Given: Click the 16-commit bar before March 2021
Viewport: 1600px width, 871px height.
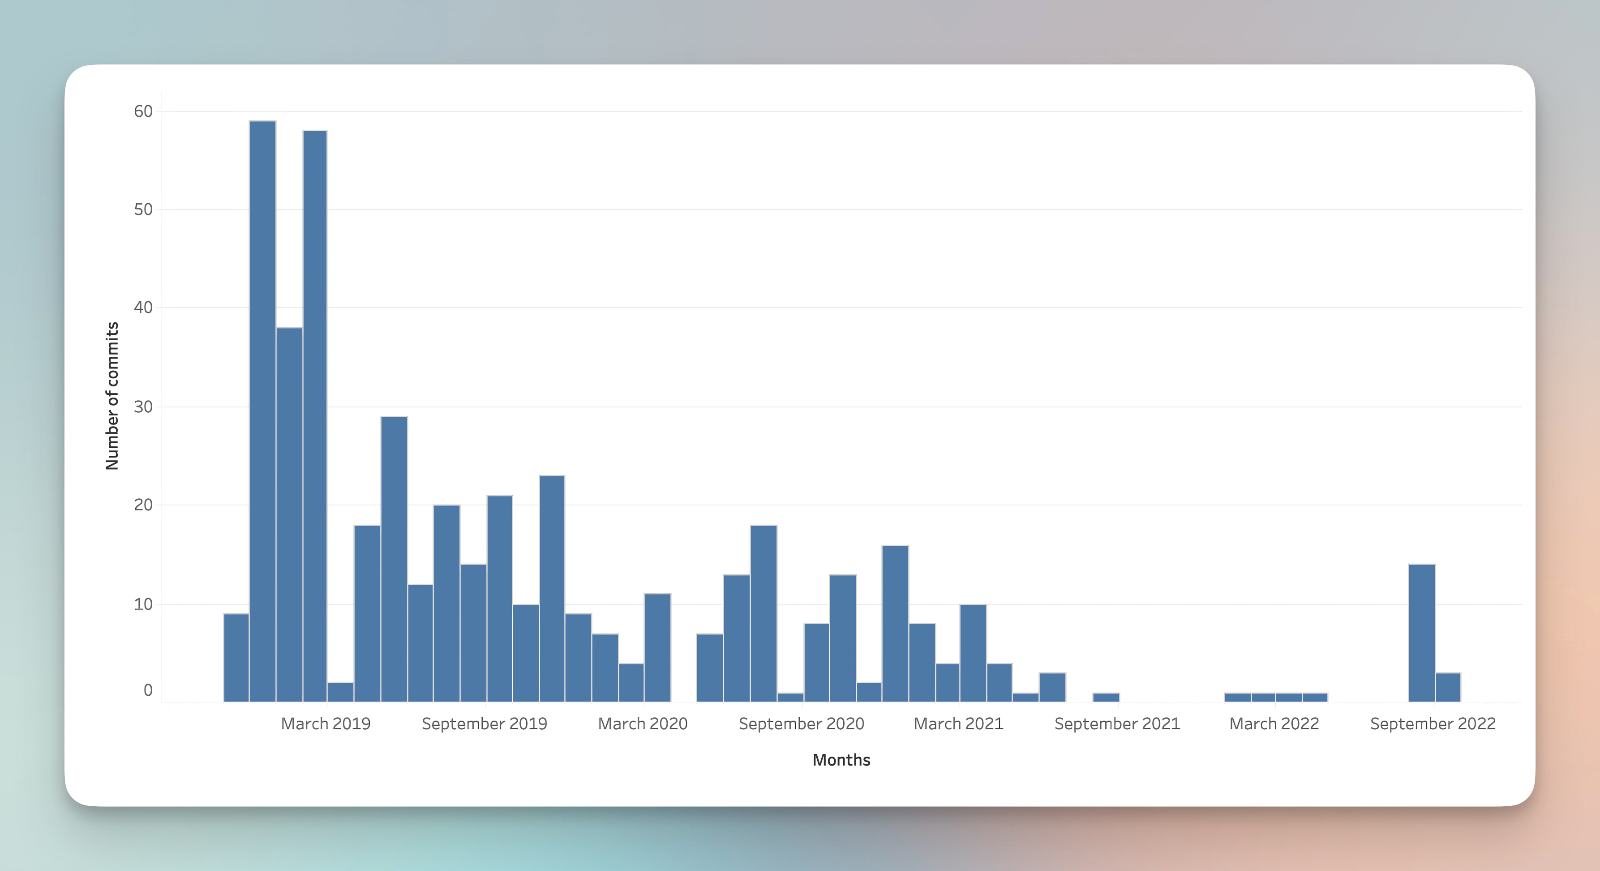Looking at the screenshot, I should pyautogui.click(x=895, y=623).
